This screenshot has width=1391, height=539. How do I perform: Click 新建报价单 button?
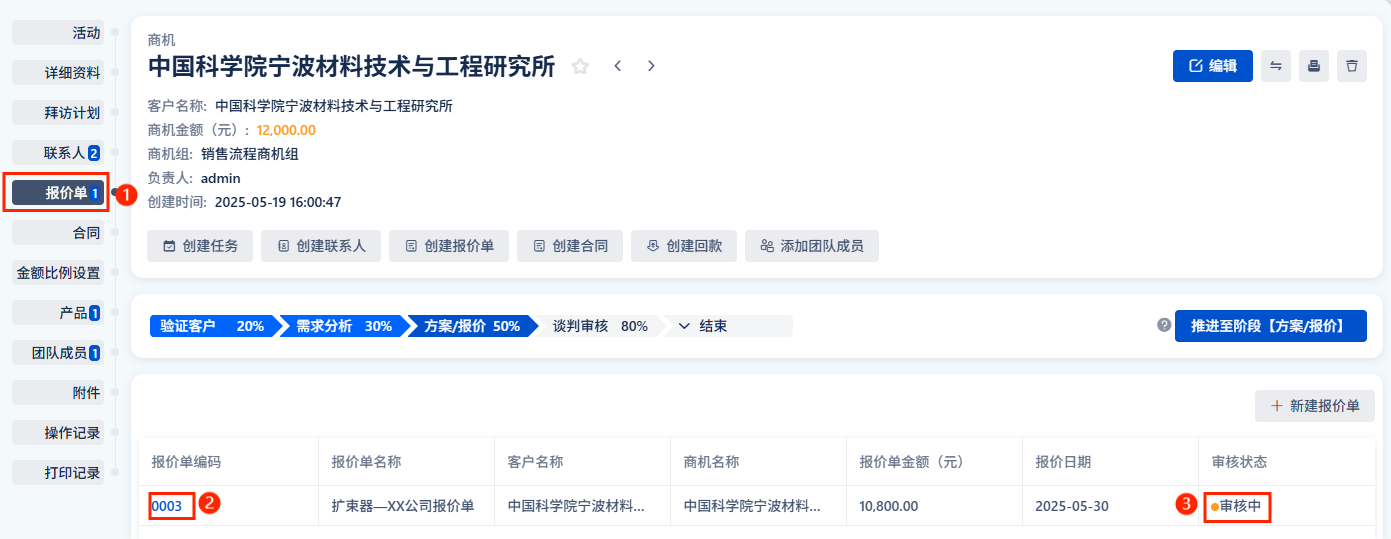coord(1315,406)
